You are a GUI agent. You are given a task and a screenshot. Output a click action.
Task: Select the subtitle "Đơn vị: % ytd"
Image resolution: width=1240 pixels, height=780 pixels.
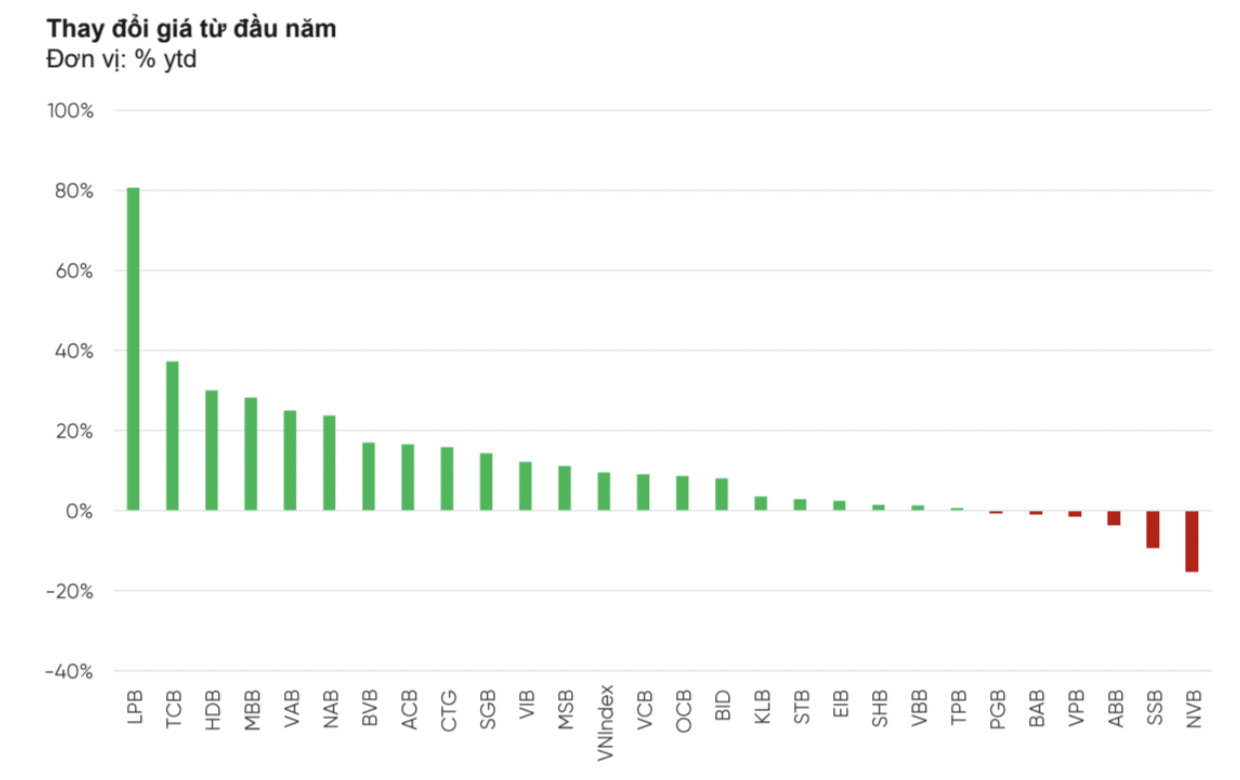pyautogui.click(x=121, y=59)
